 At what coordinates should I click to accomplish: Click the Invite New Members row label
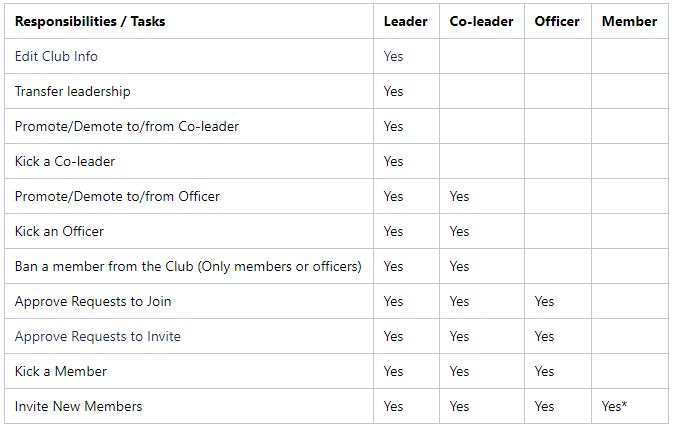(x=78, y=406)
